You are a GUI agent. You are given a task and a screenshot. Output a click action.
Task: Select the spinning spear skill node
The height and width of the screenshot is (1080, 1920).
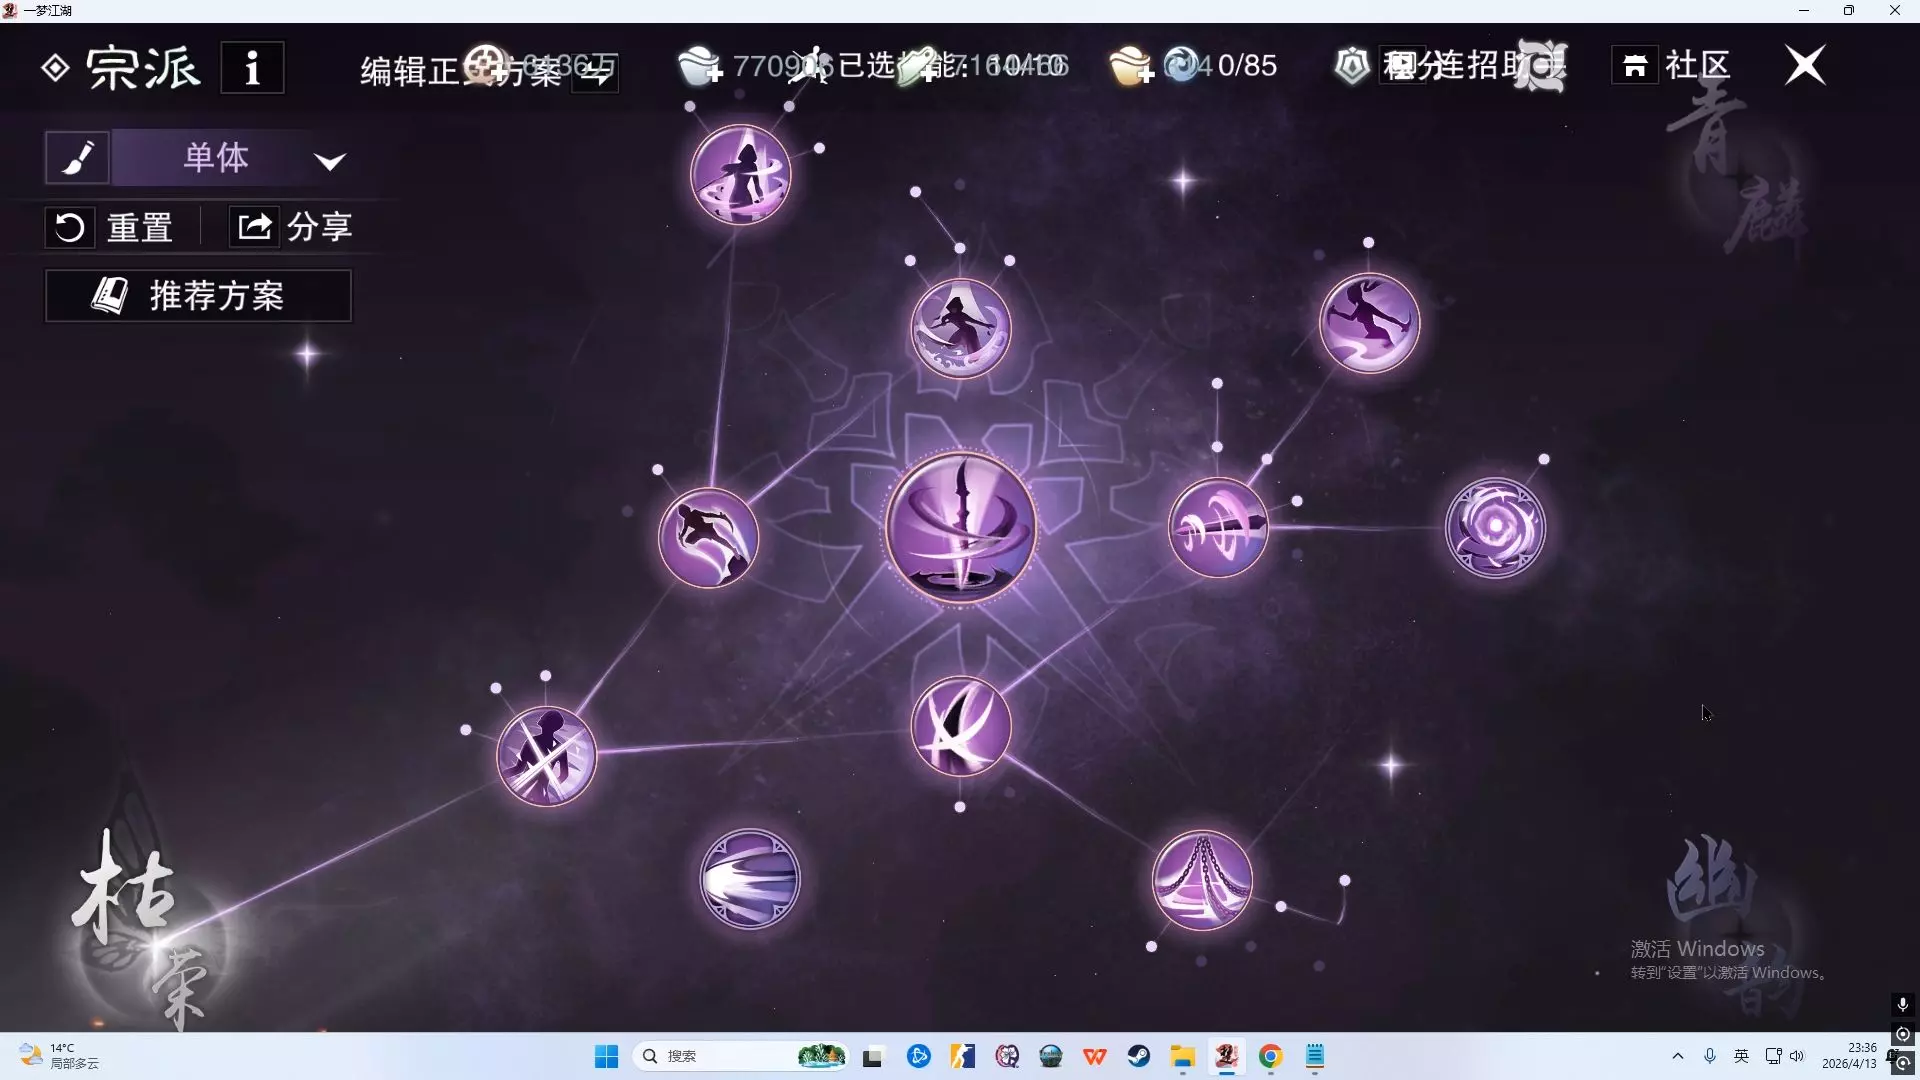(1218, 528)
